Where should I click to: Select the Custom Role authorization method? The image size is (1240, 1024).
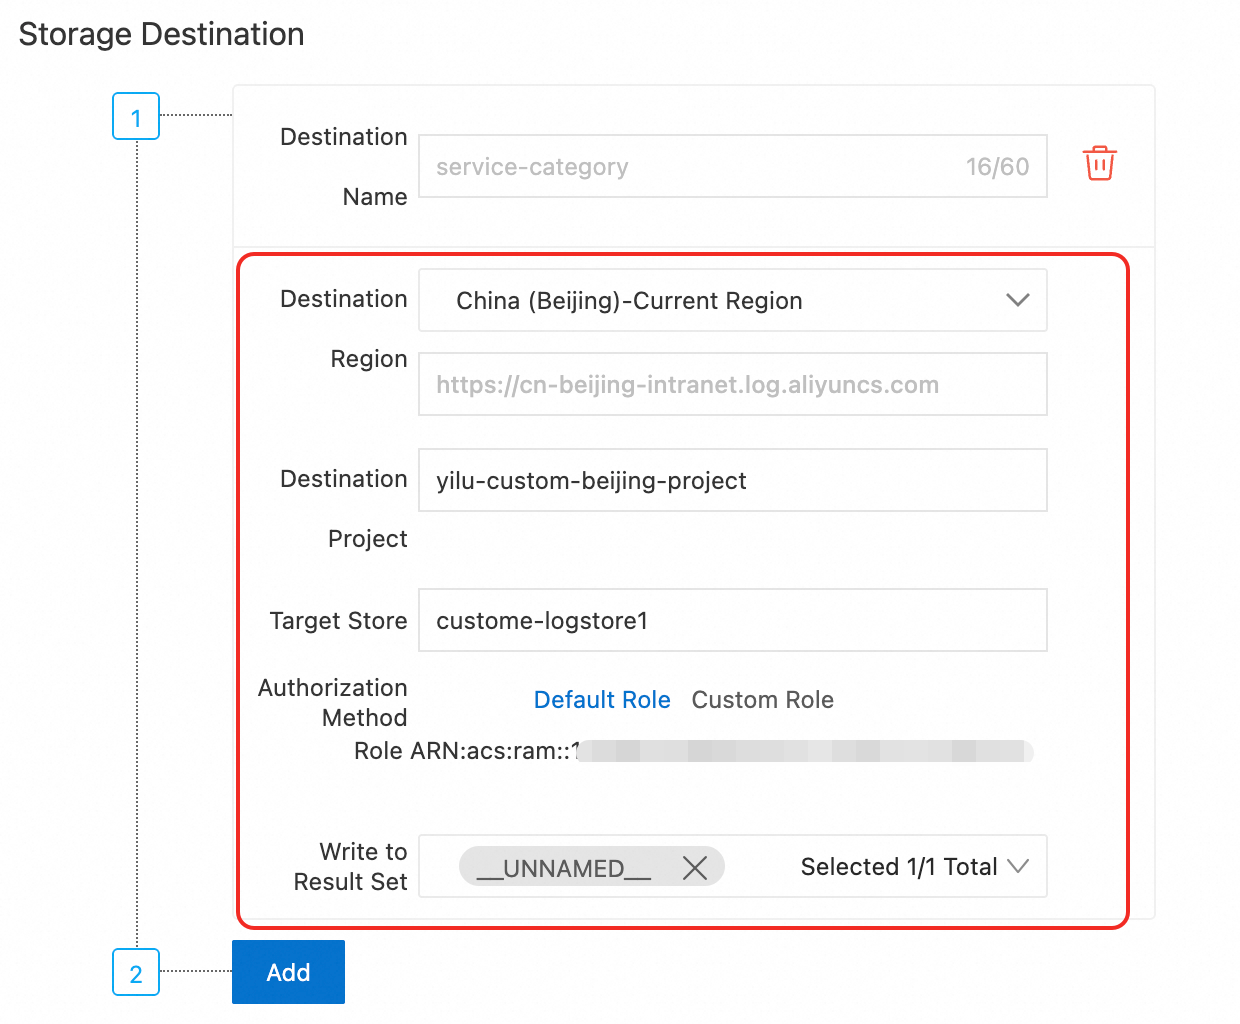click(762, 700)
